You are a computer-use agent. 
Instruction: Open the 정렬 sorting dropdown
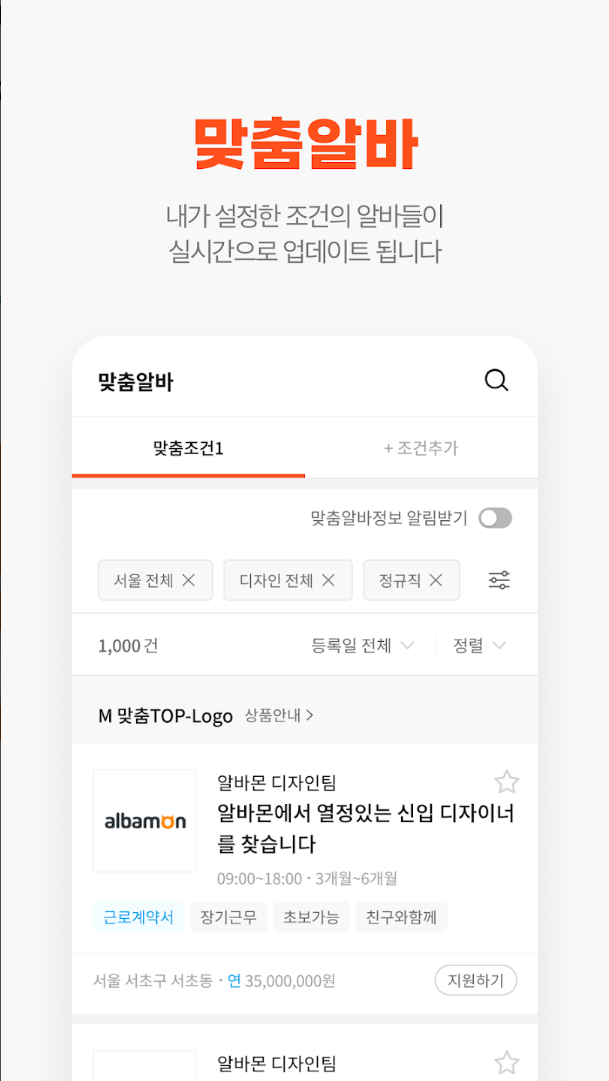click(477, 645)
